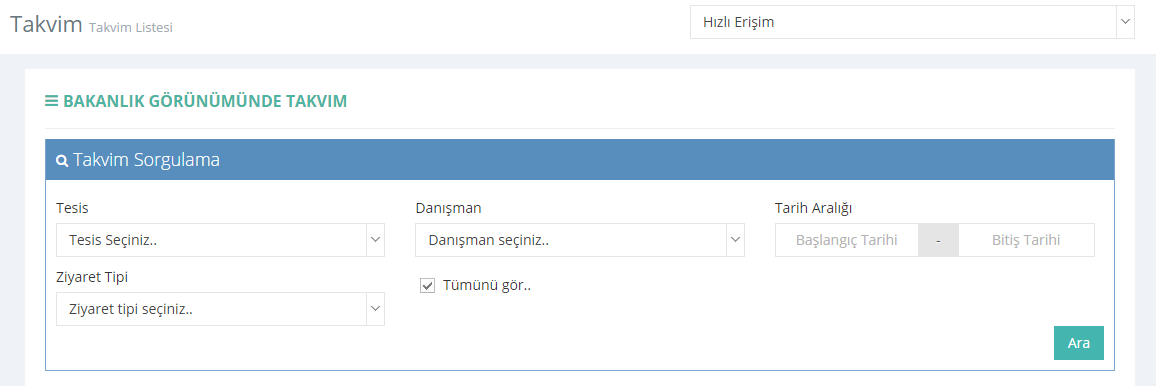Open the Ziyaret tipi seçiniz.. dropdown

[220, 309]
